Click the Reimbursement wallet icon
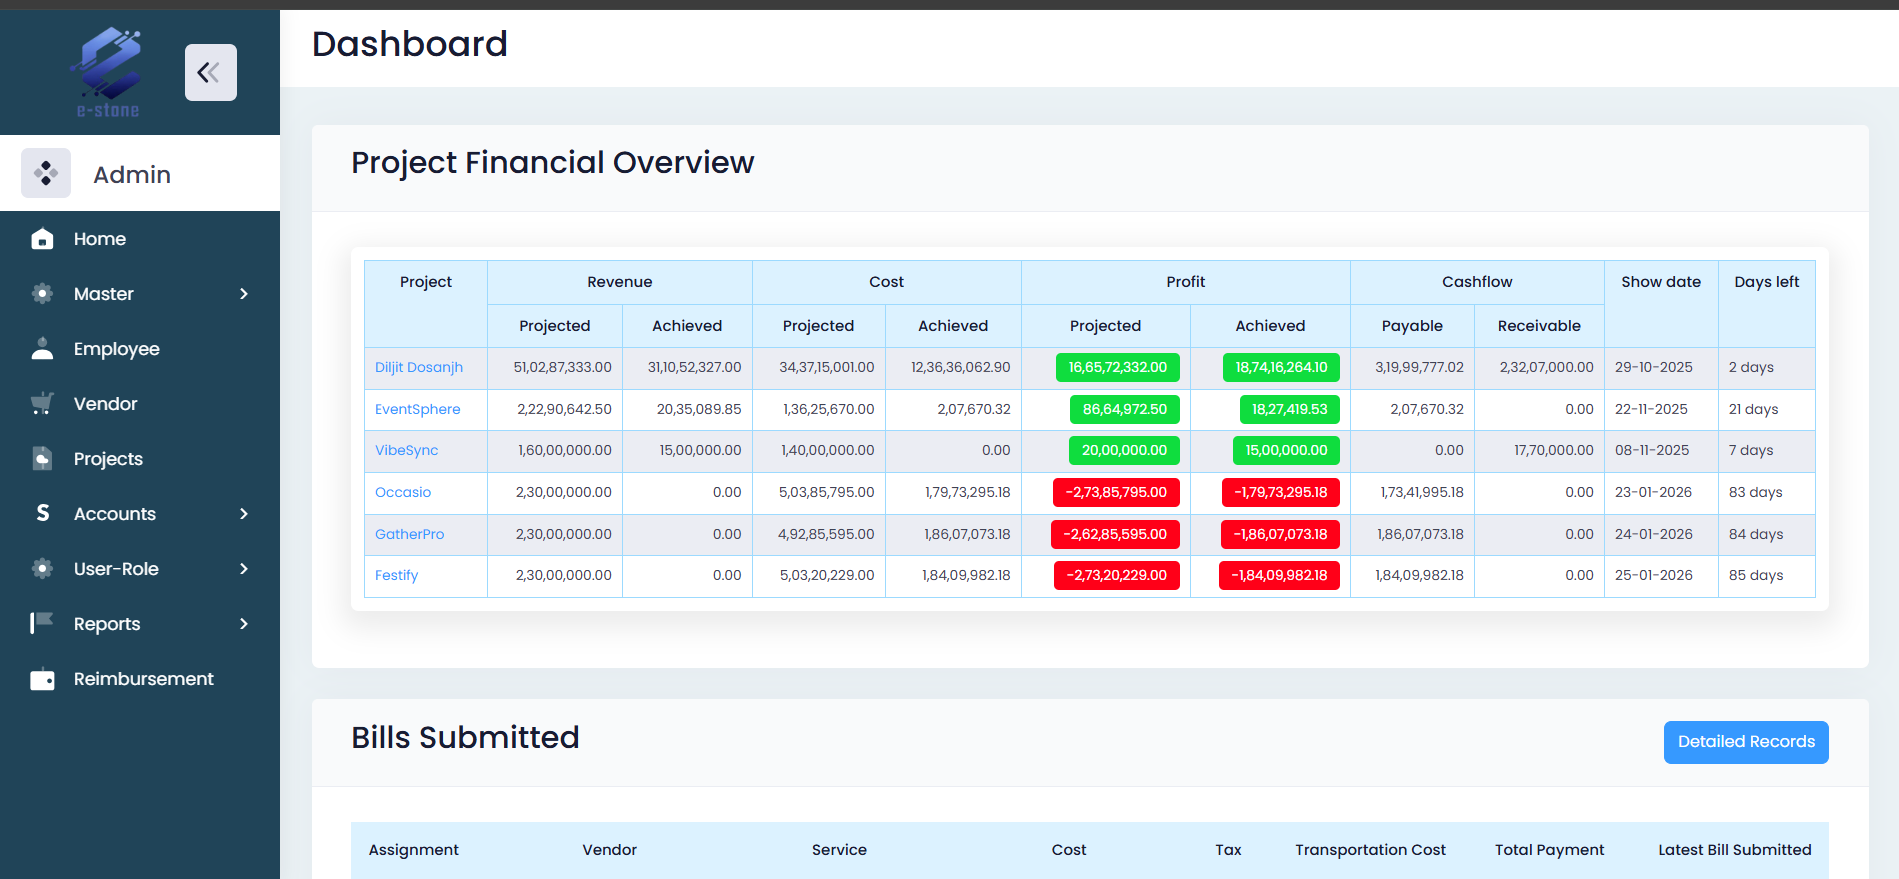This screenshot has width=1899, height=879. click(x=42, y=679)
